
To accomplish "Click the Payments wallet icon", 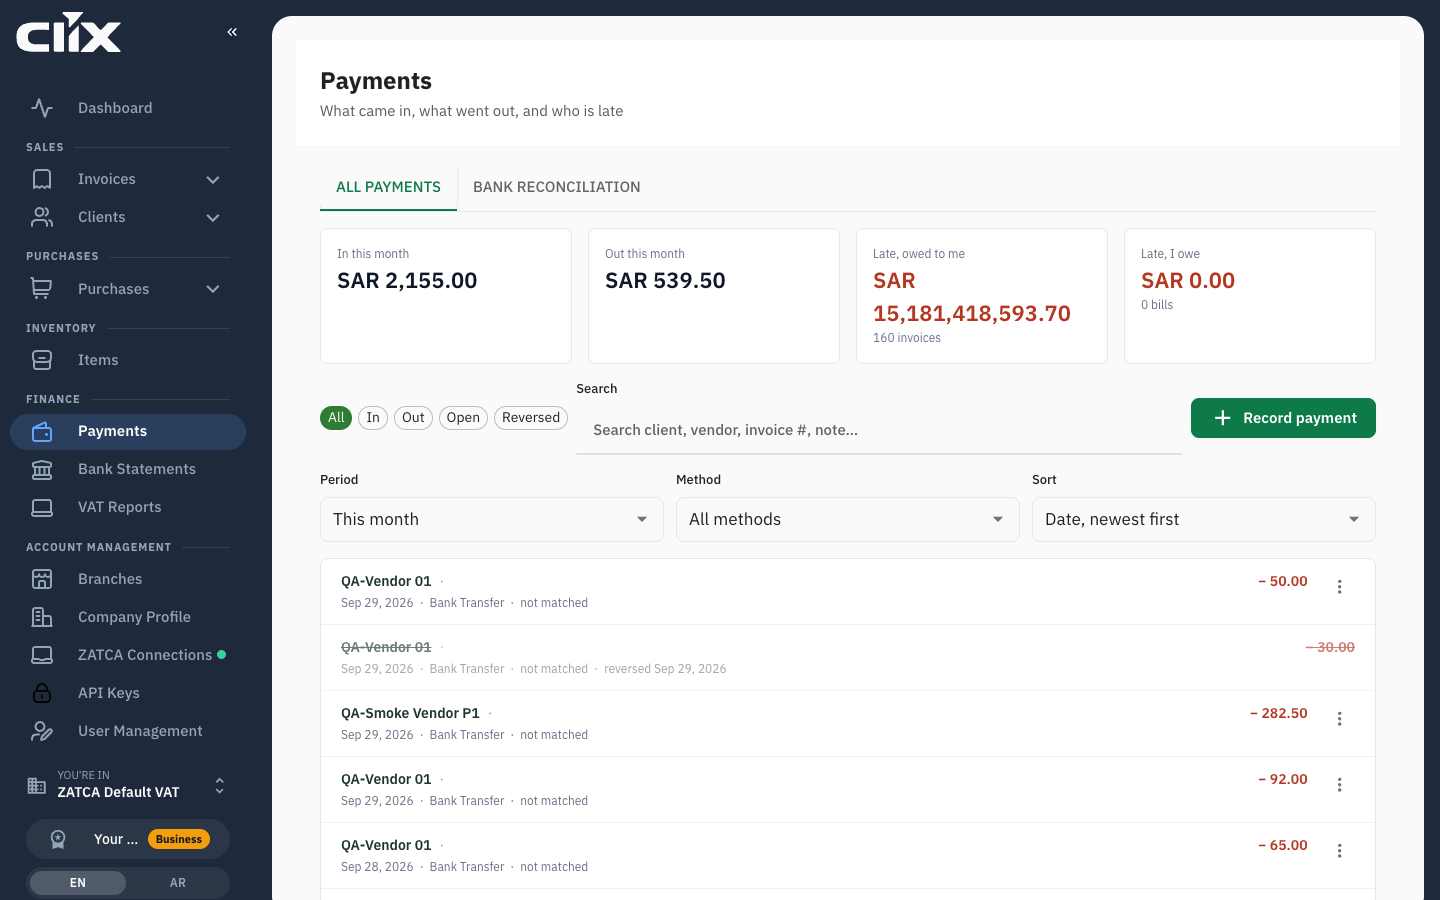I will coord(42,431).
